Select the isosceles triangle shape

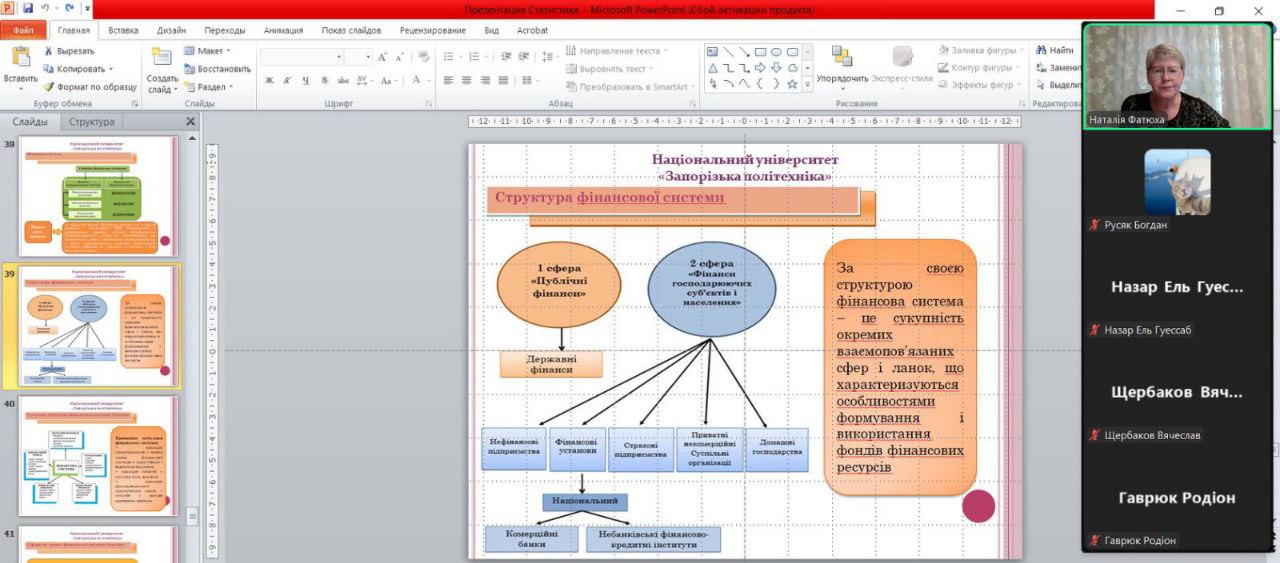coord(713,68)
